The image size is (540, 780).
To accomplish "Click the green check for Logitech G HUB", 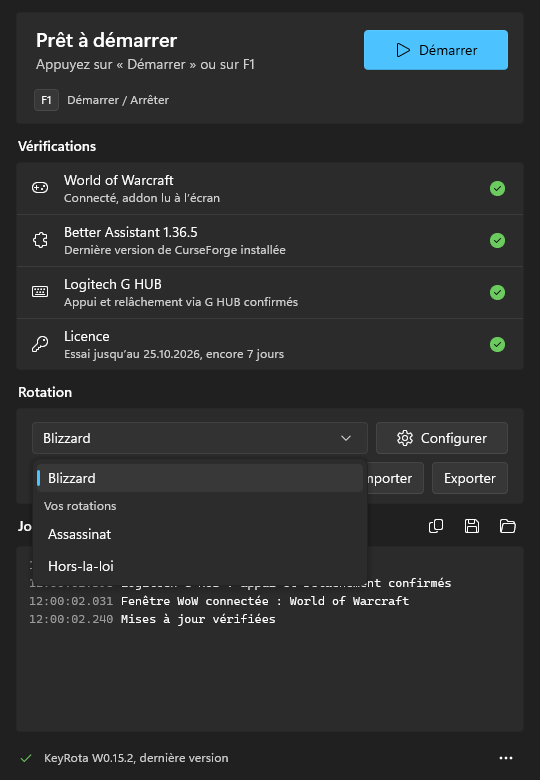I will pyautogui.click(x=497, y=292).
